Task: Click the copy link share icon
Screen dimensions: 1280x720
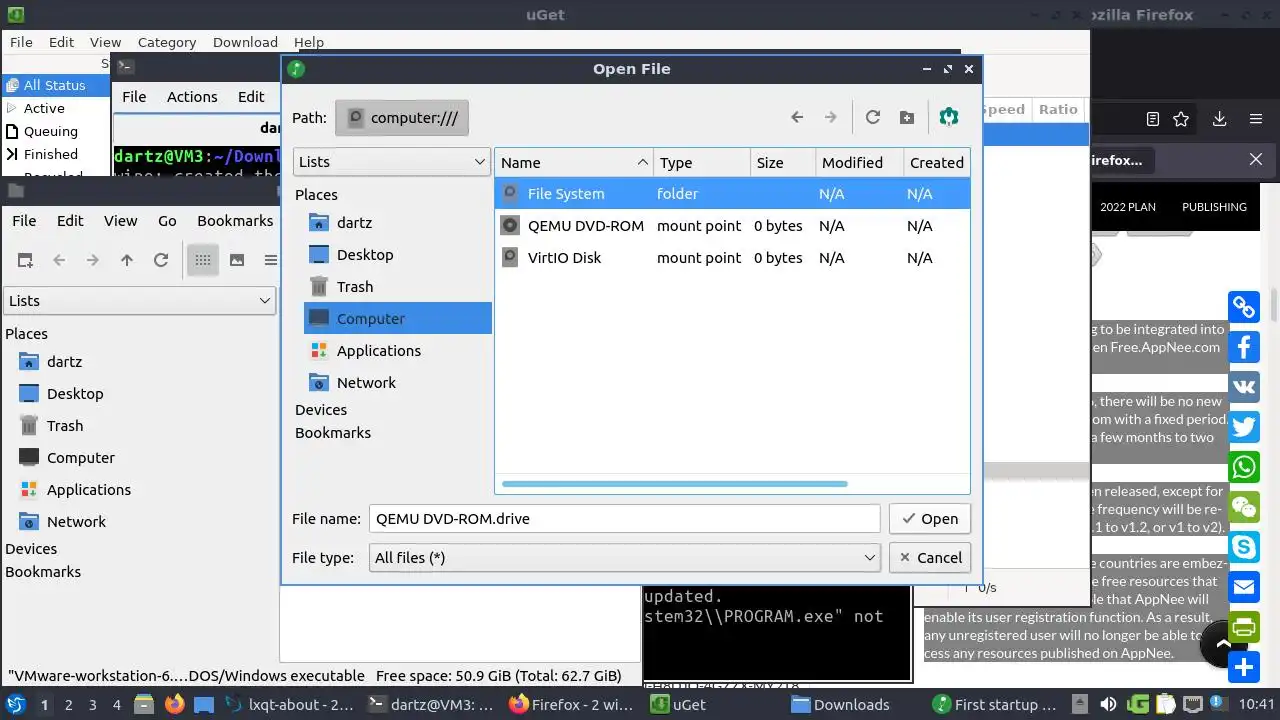Action: coord(1244,307)
